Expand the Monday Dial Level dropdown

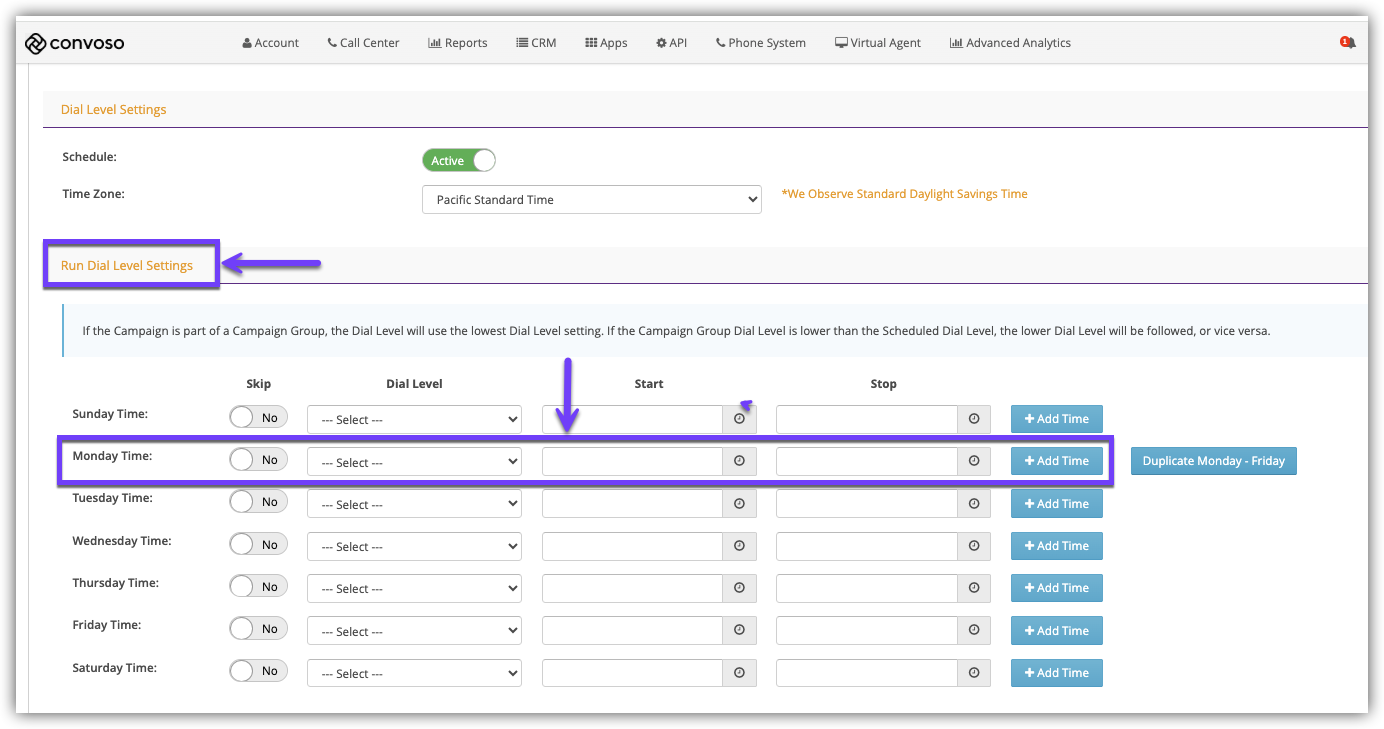(414, 462)
